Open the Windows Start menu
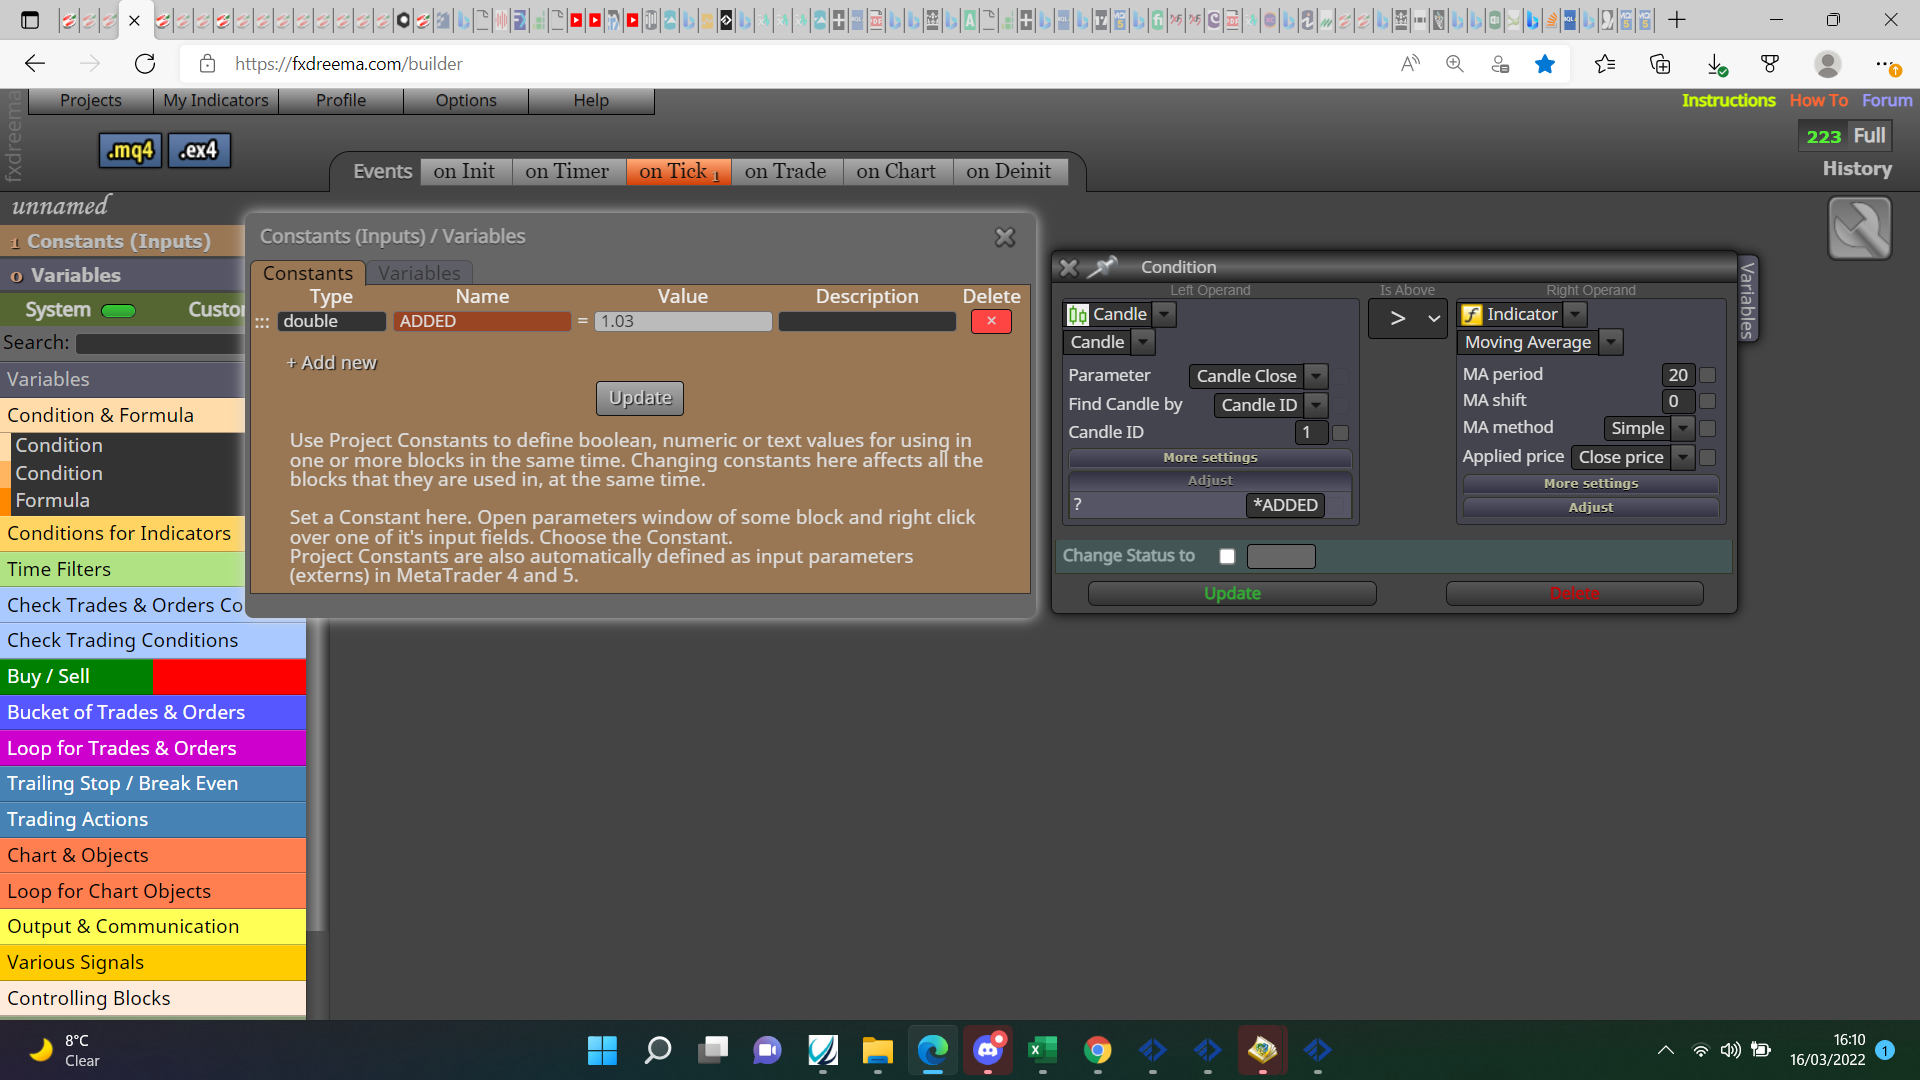The height and width of the screenshot is (1080, 1920). (x=602, y=1050)
